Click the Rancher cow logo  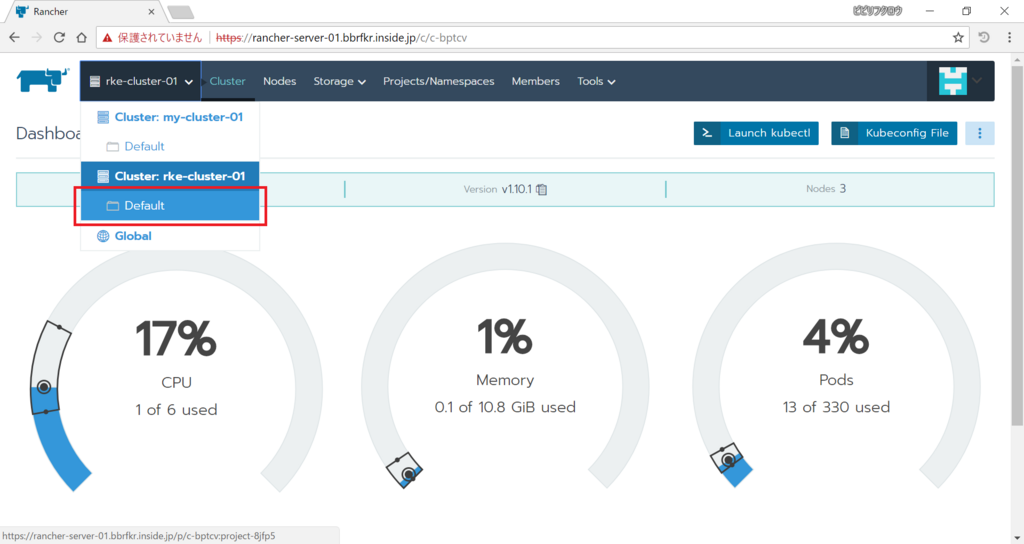[42, 80]
